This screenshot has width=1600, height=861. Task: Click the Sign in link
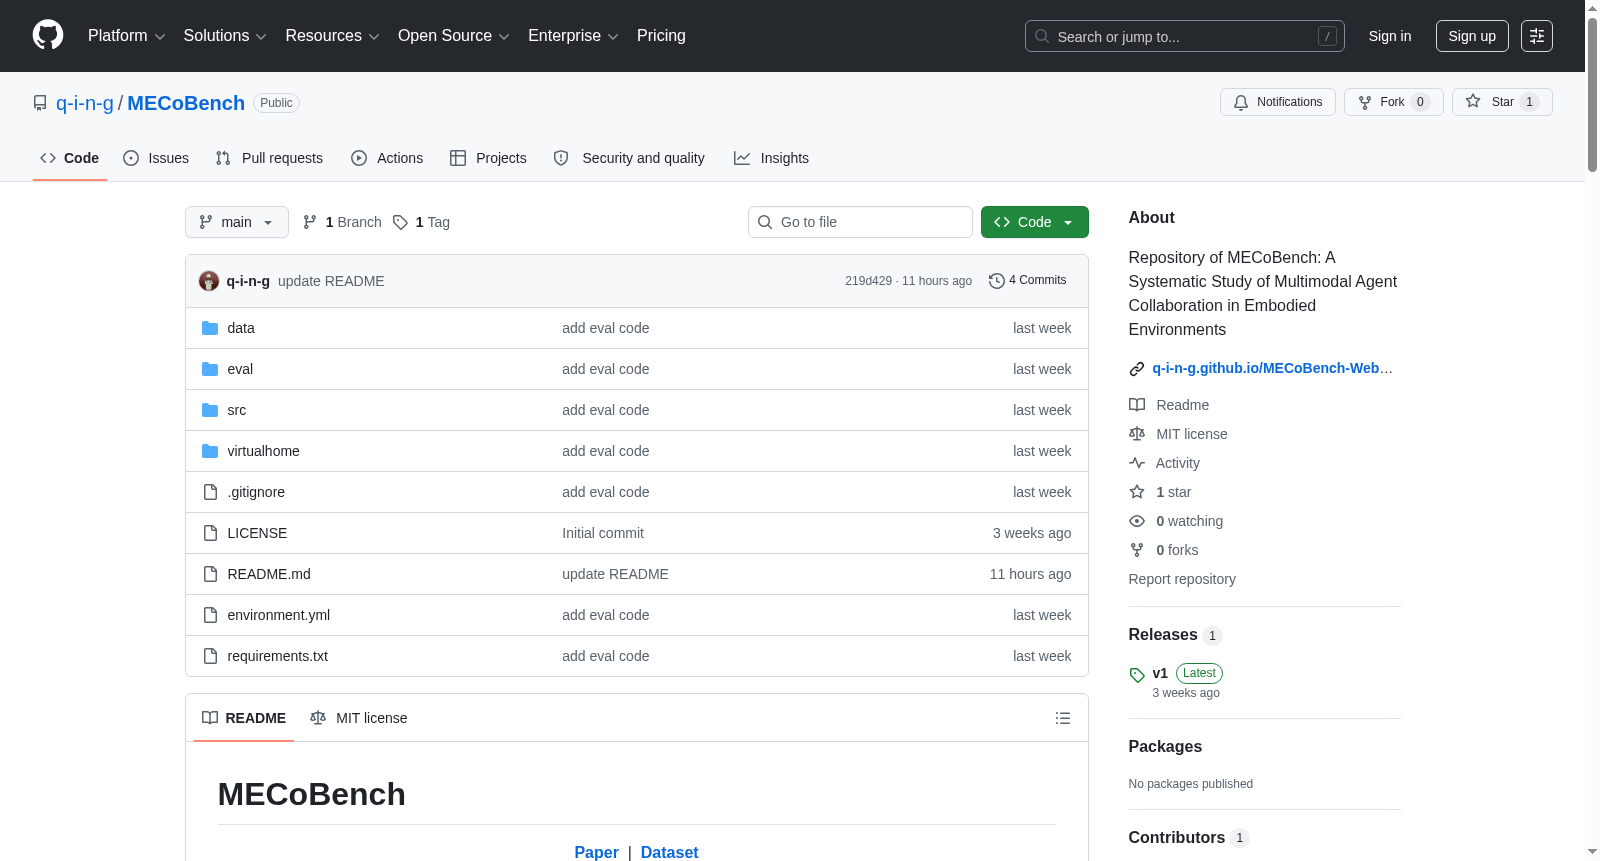point(1390,36)
